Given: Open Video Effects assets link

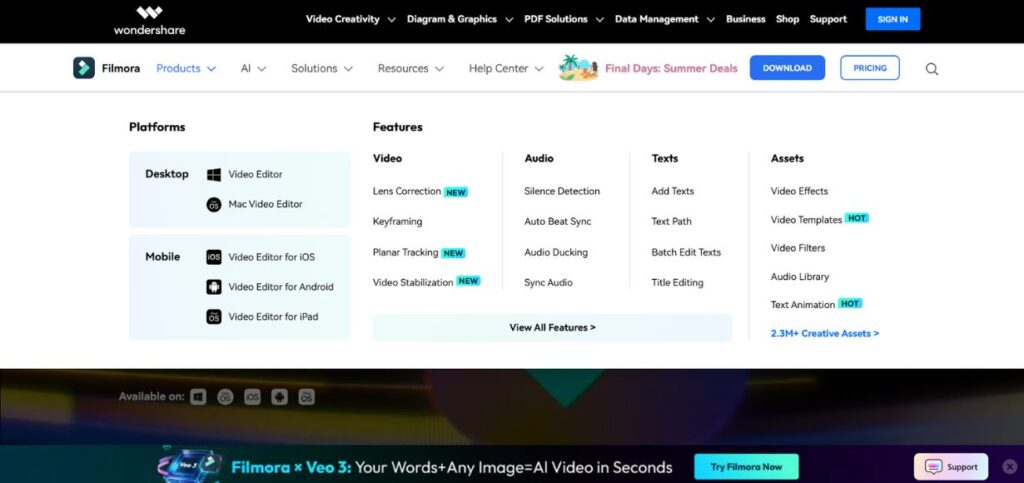Looking at the screenshot, I should [799, 191].
